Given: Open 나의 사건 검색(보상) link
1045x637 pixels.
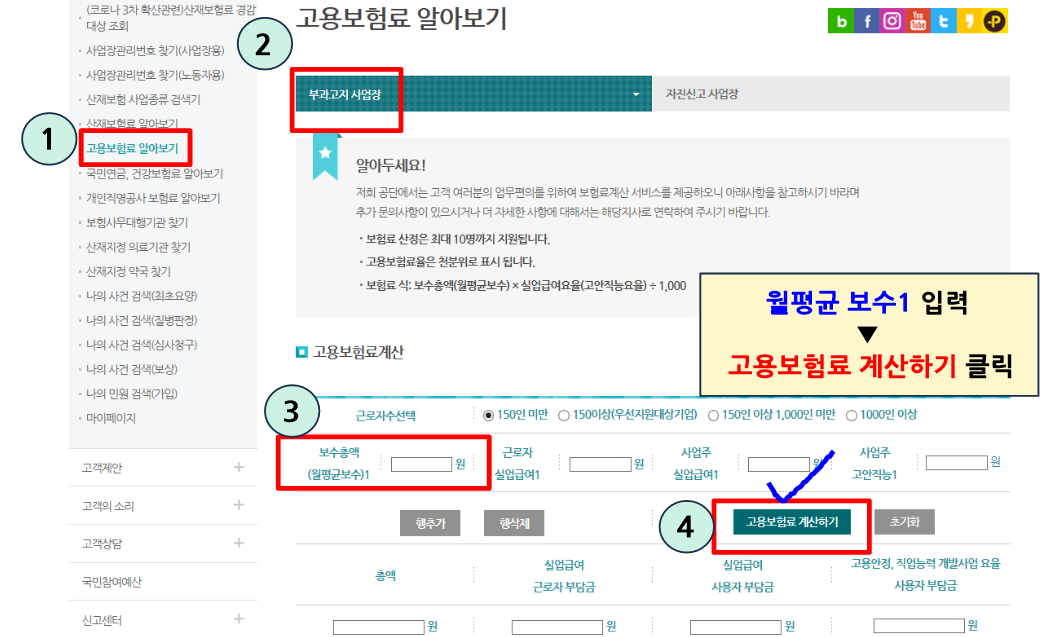Looking at the screenshot, I should [132, 369].
